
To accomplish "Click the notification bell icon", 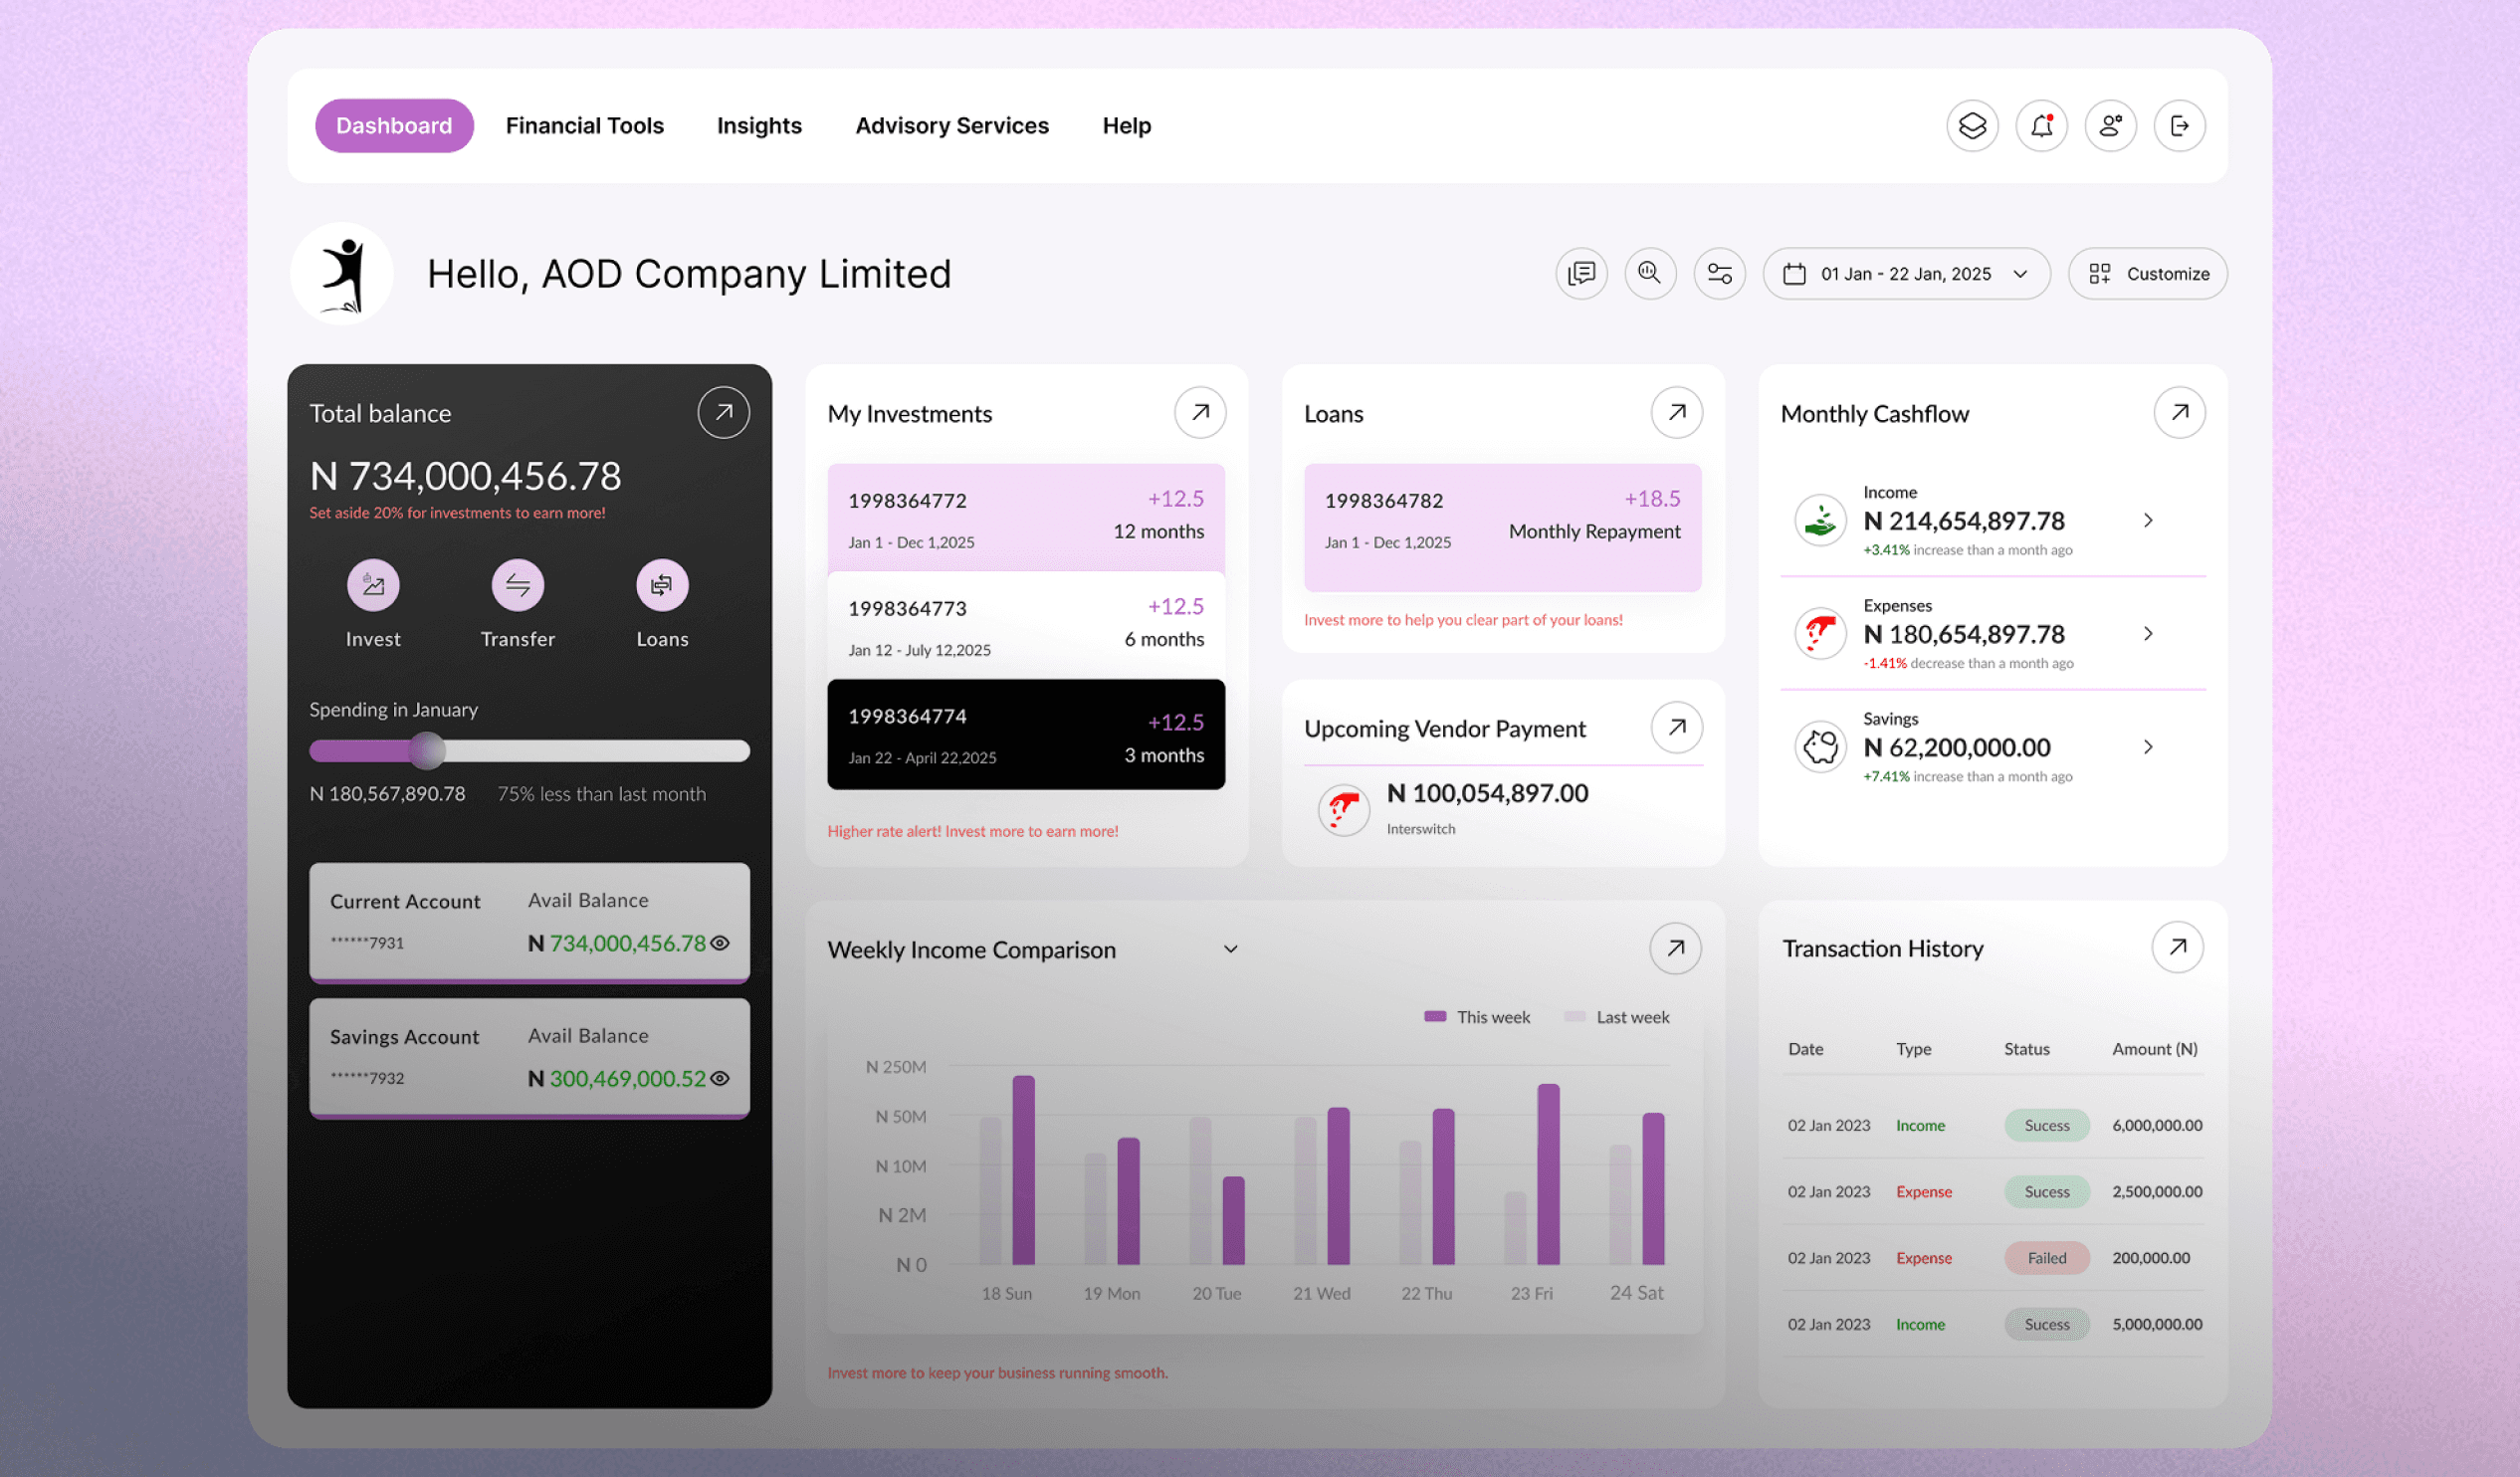I will 2041,126.
